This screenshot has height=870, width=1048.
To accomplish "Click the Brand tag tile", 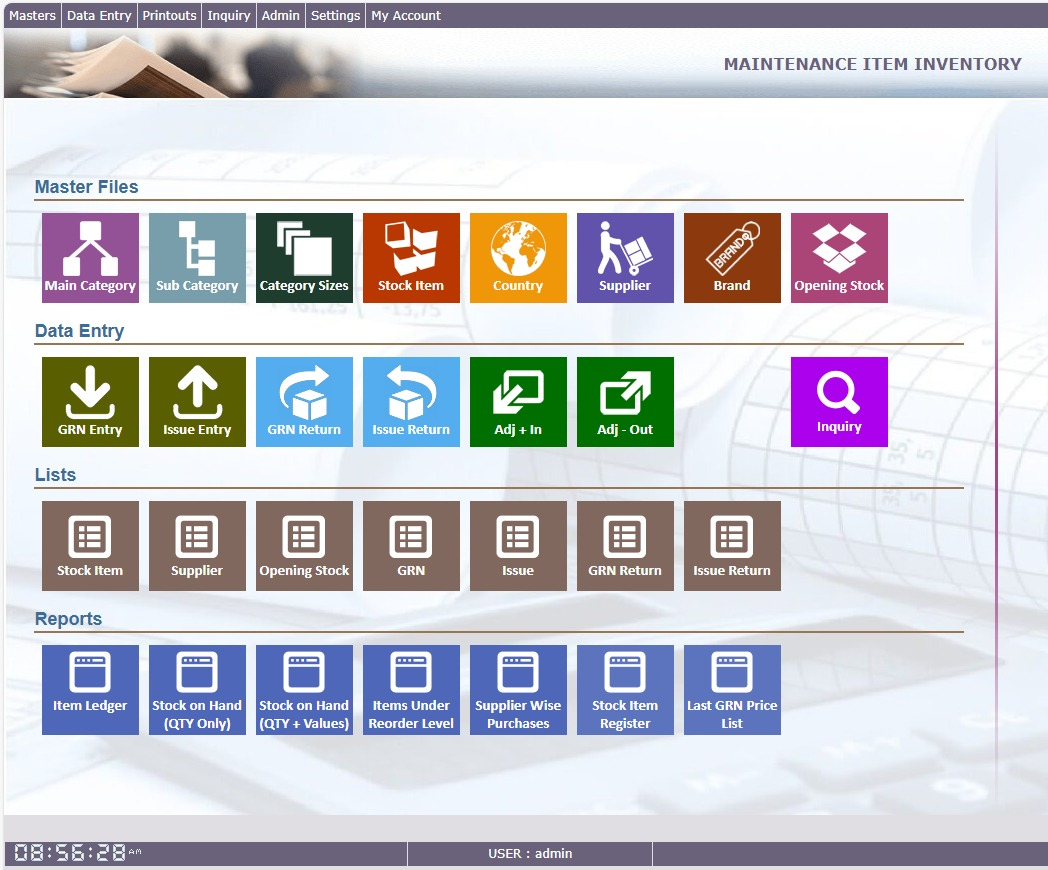I will click(x=732, y=257).
